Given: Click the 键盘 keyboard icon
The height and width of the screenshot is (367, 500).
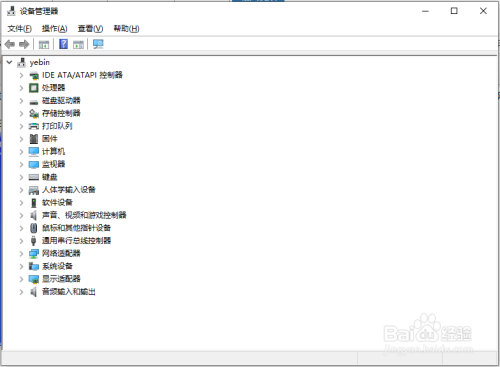Looking at the screenshot, I should pos(34,177).
